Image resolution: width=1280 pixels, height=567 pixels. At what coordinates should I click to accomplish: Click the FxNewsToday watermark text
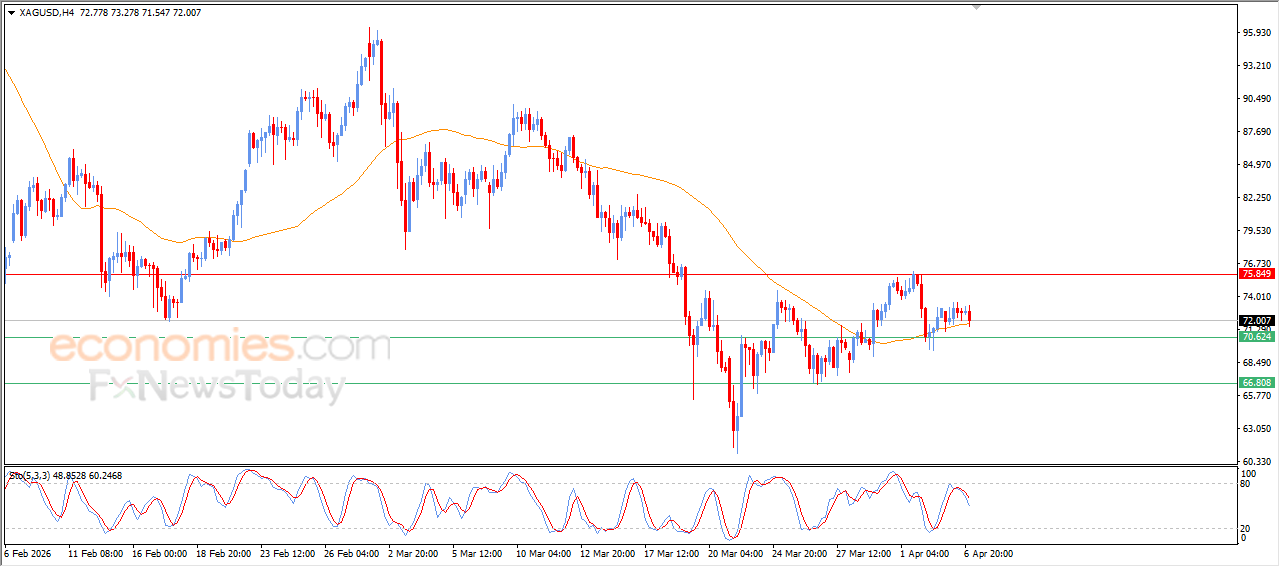click(217, 385)
